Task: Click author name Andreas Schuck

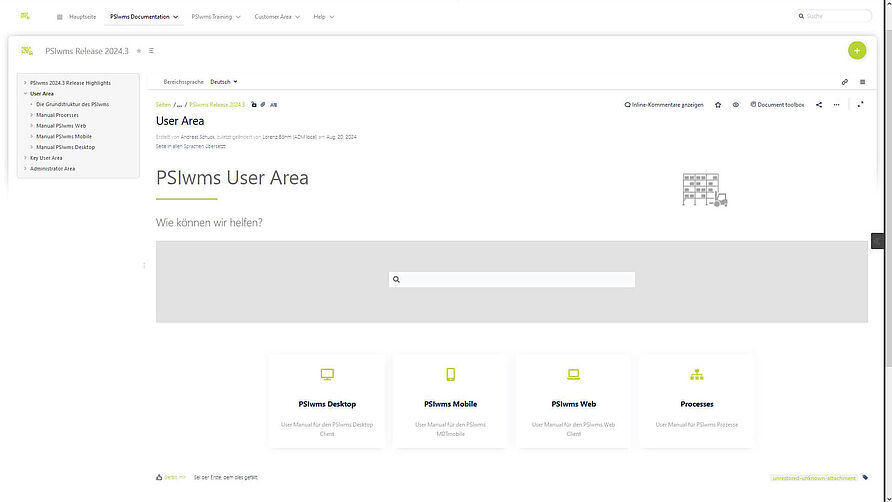Action: [197, 137]
